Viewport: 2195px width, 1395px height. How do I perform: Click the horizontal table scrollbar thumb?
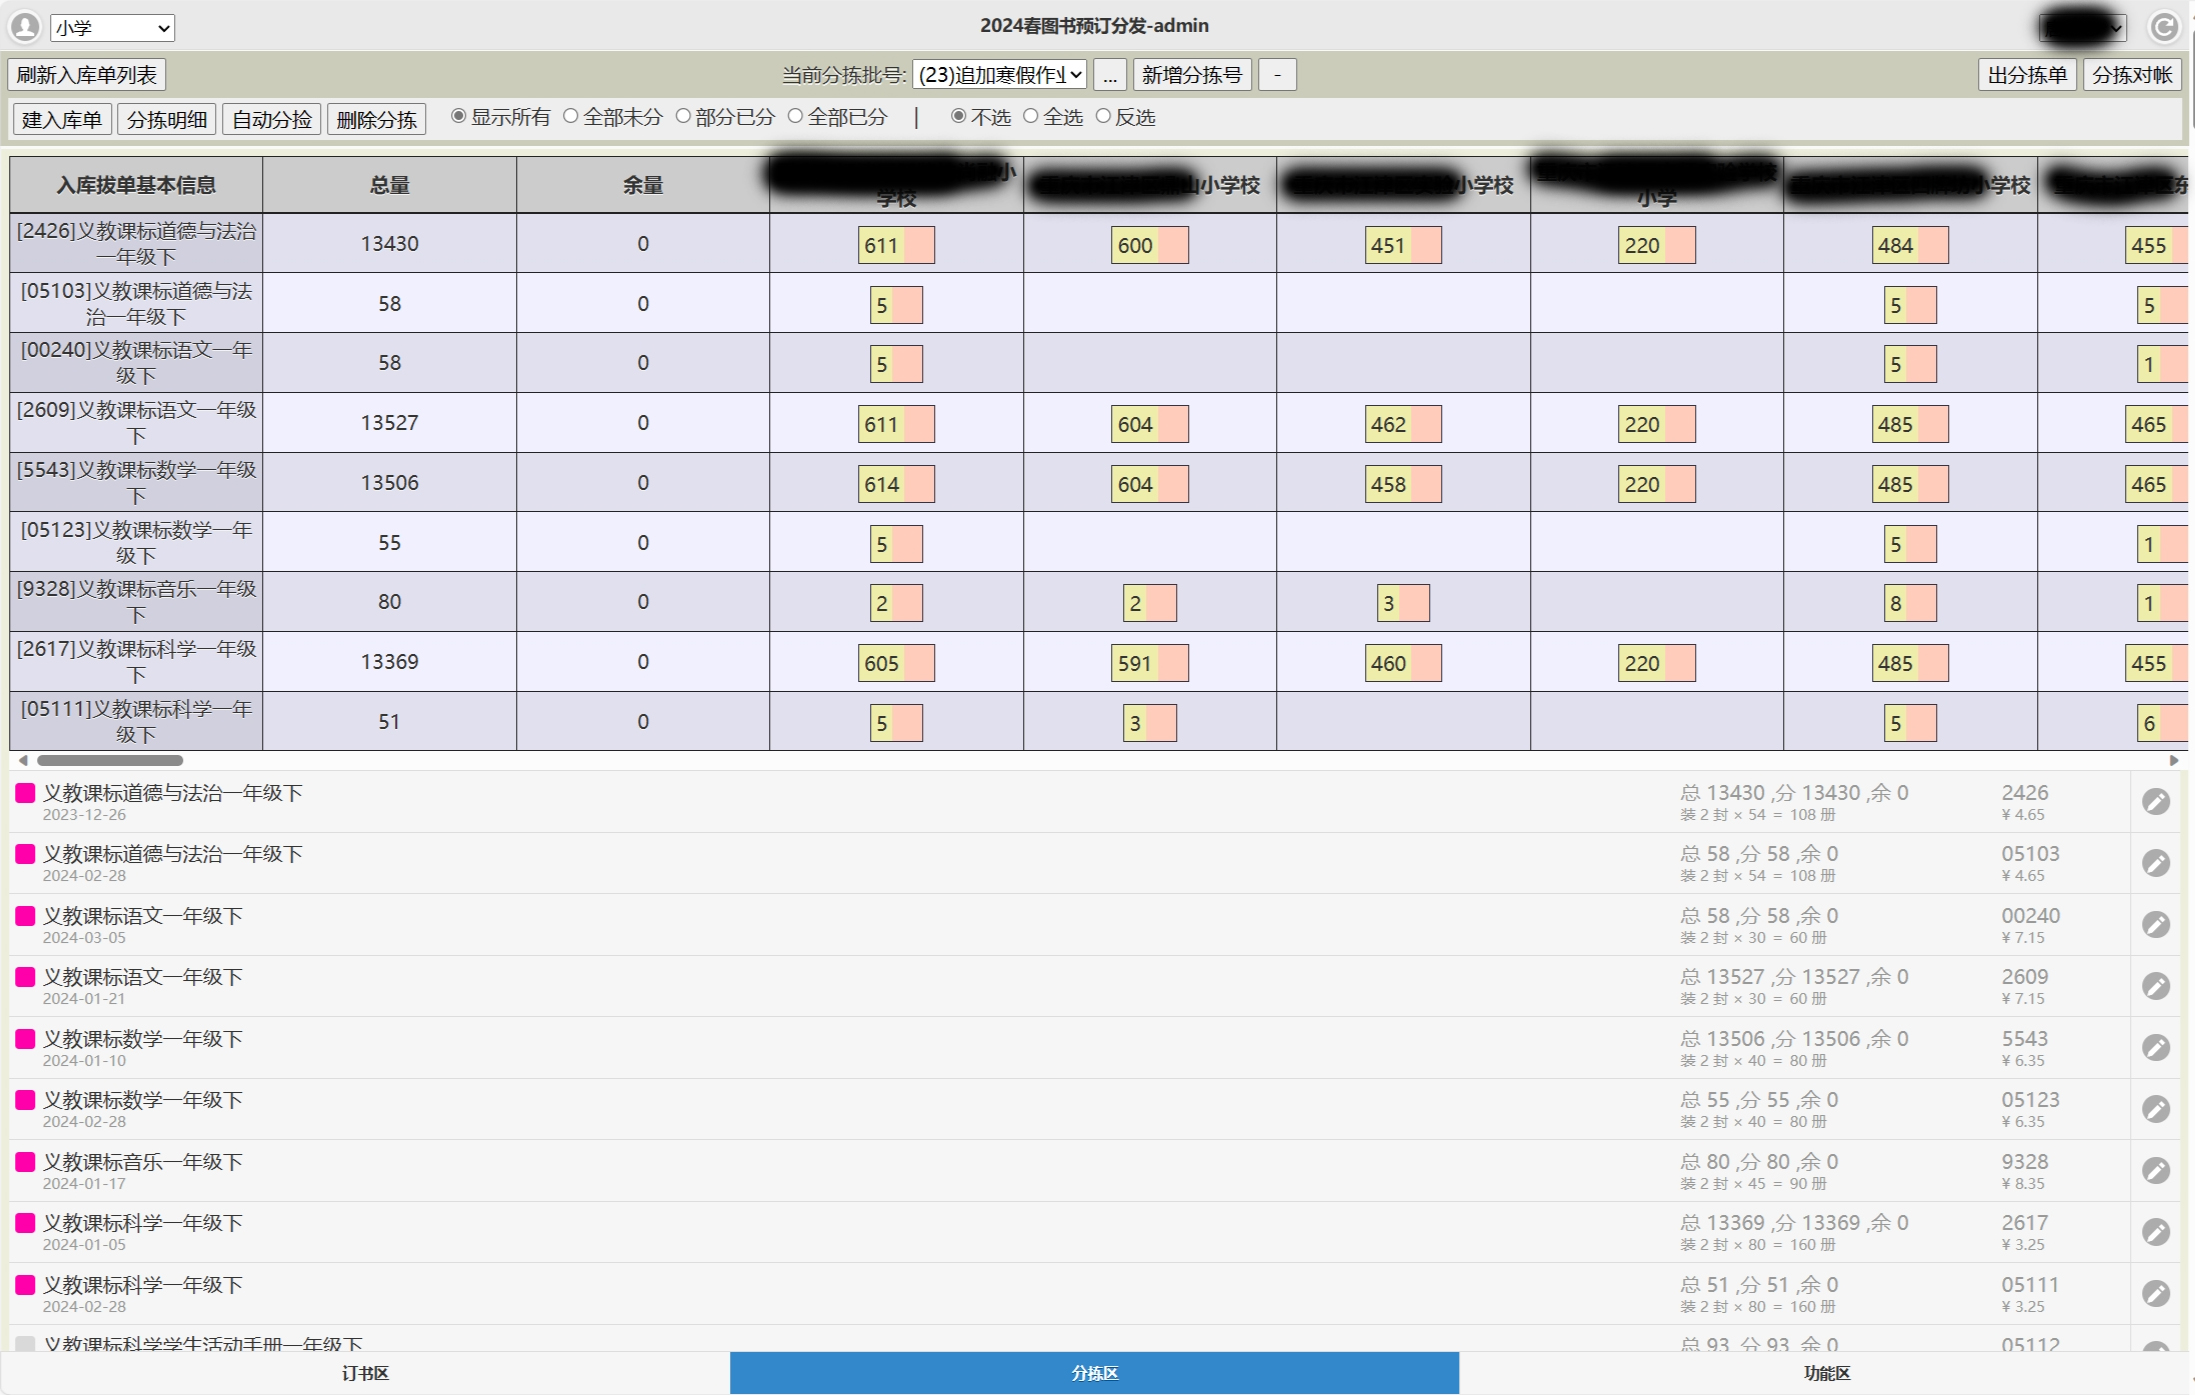pos(110,761)
